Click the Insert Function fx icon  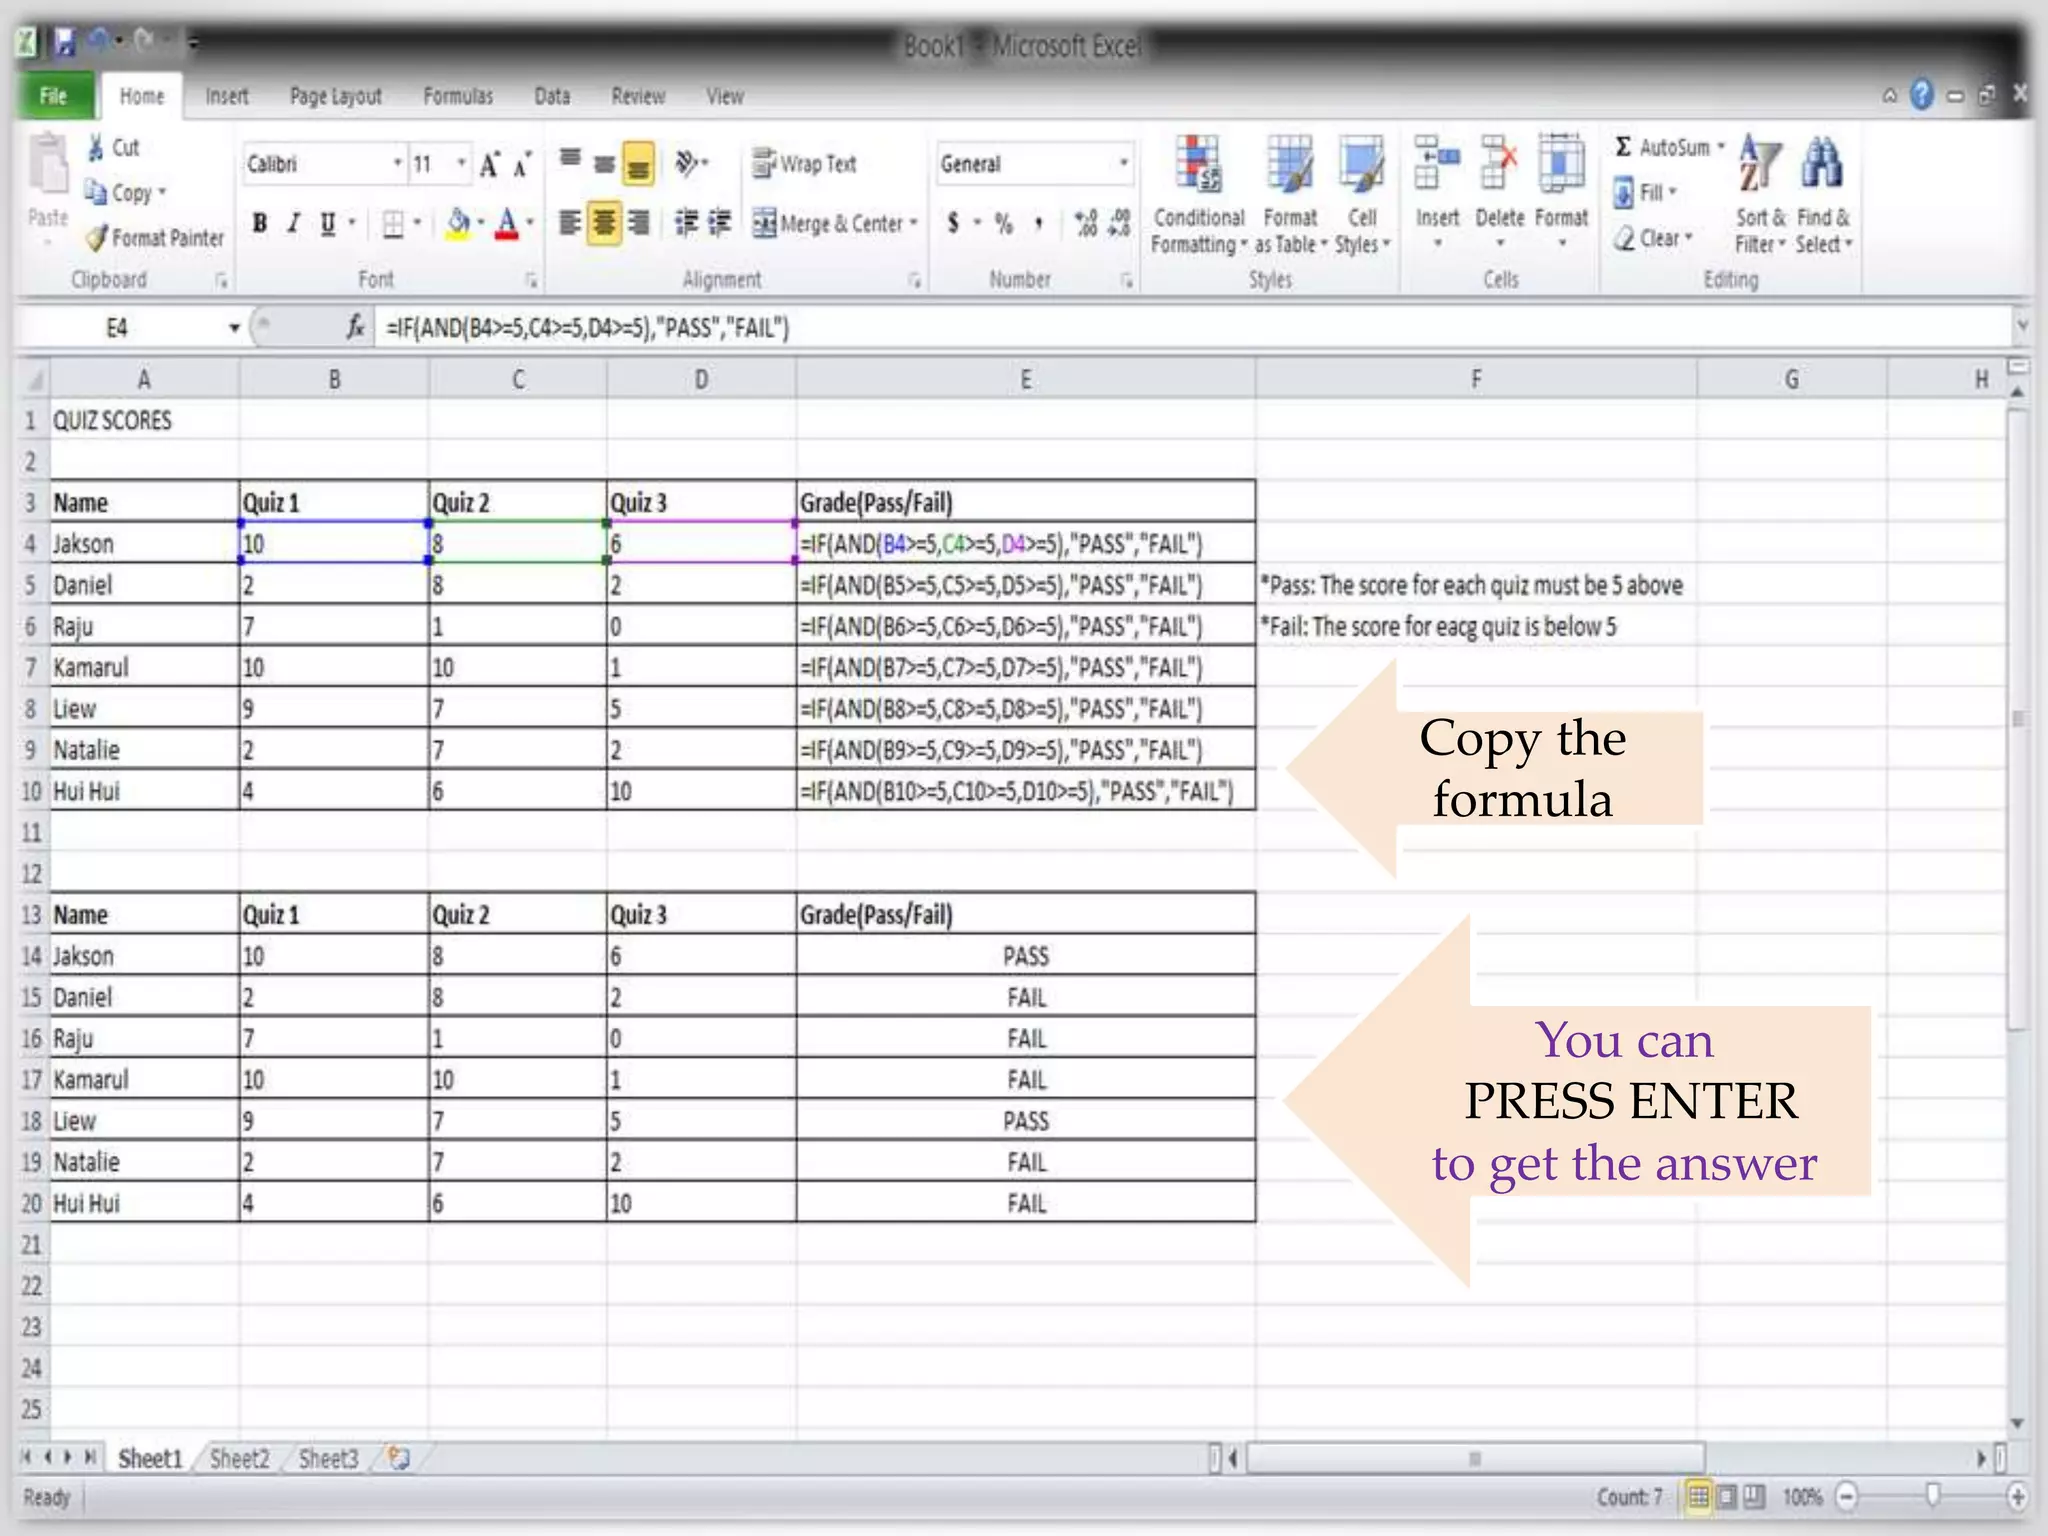[x=355, y=327]
